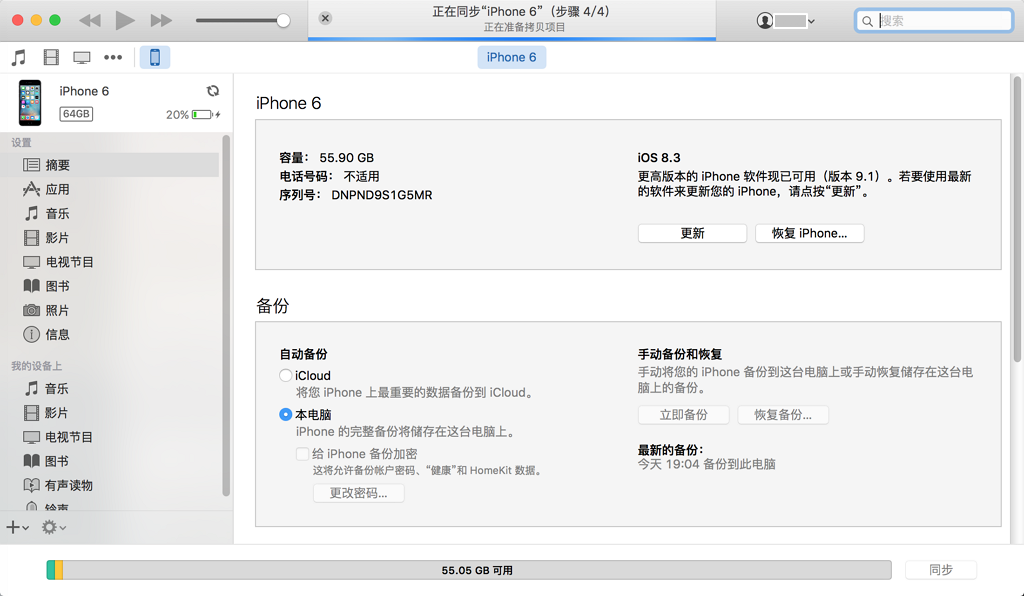Select the iPhone 6 tab pill
Viewport: 1024px width, 596px height.
(x=511, y=57)
